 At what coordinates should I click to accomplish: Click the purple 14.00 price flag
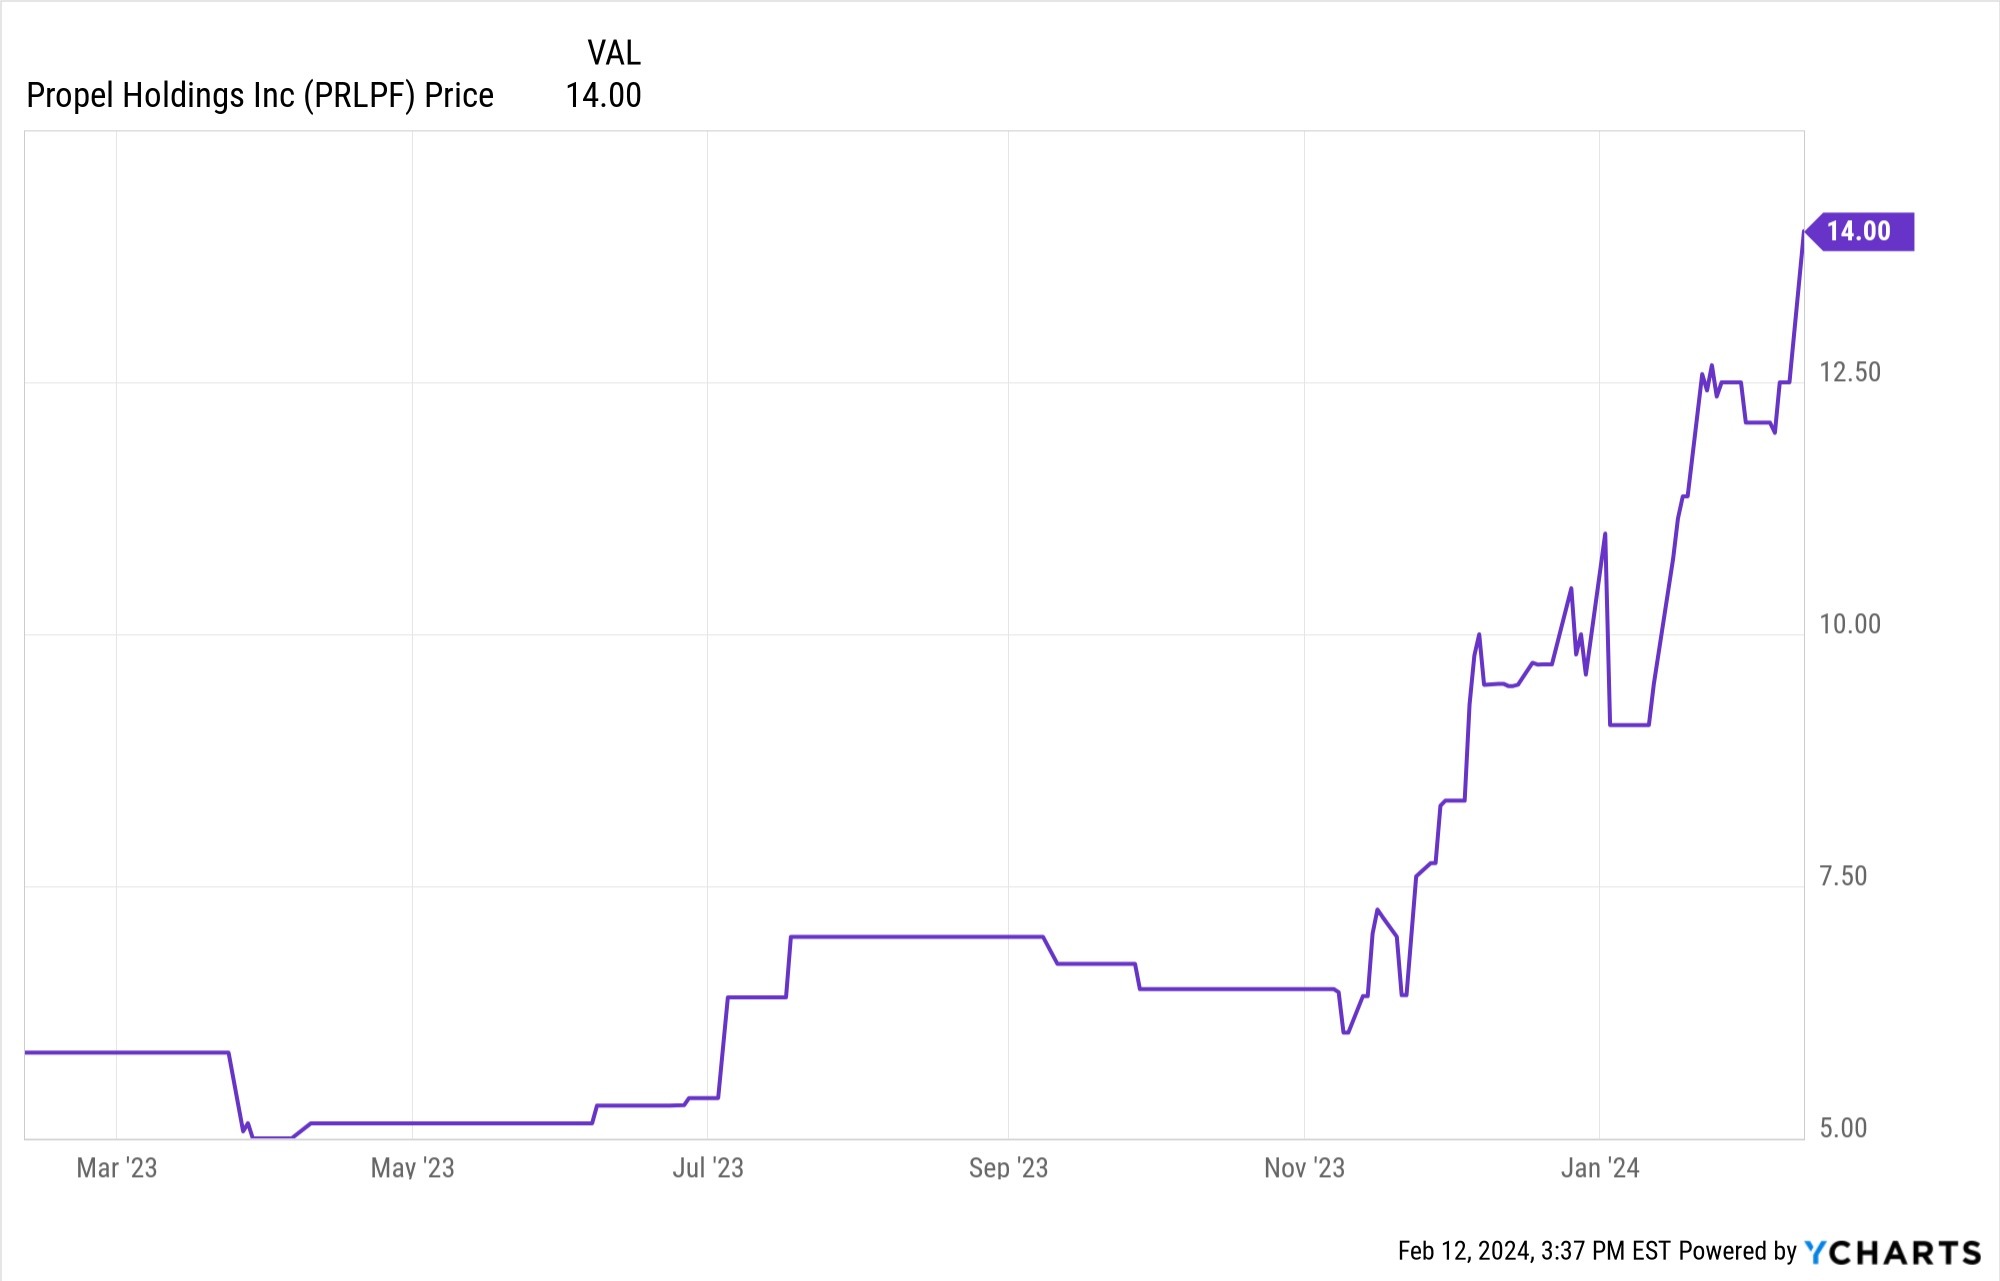1860,232
